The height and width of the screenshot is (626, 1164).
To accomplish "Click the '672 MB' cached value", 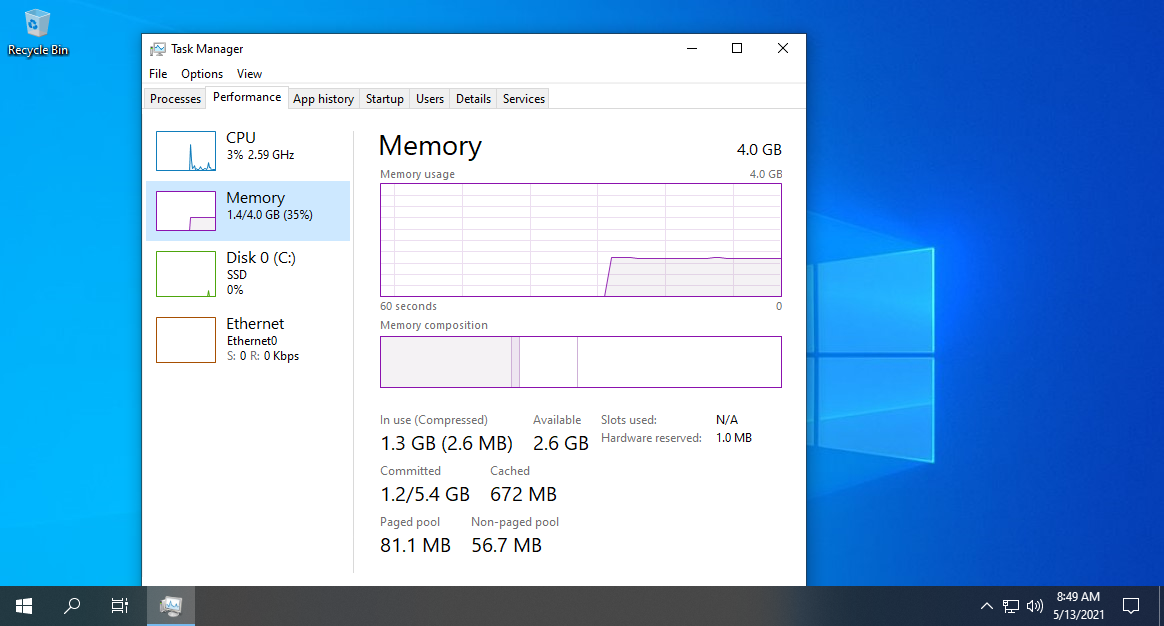I will [x=523, y=495].
